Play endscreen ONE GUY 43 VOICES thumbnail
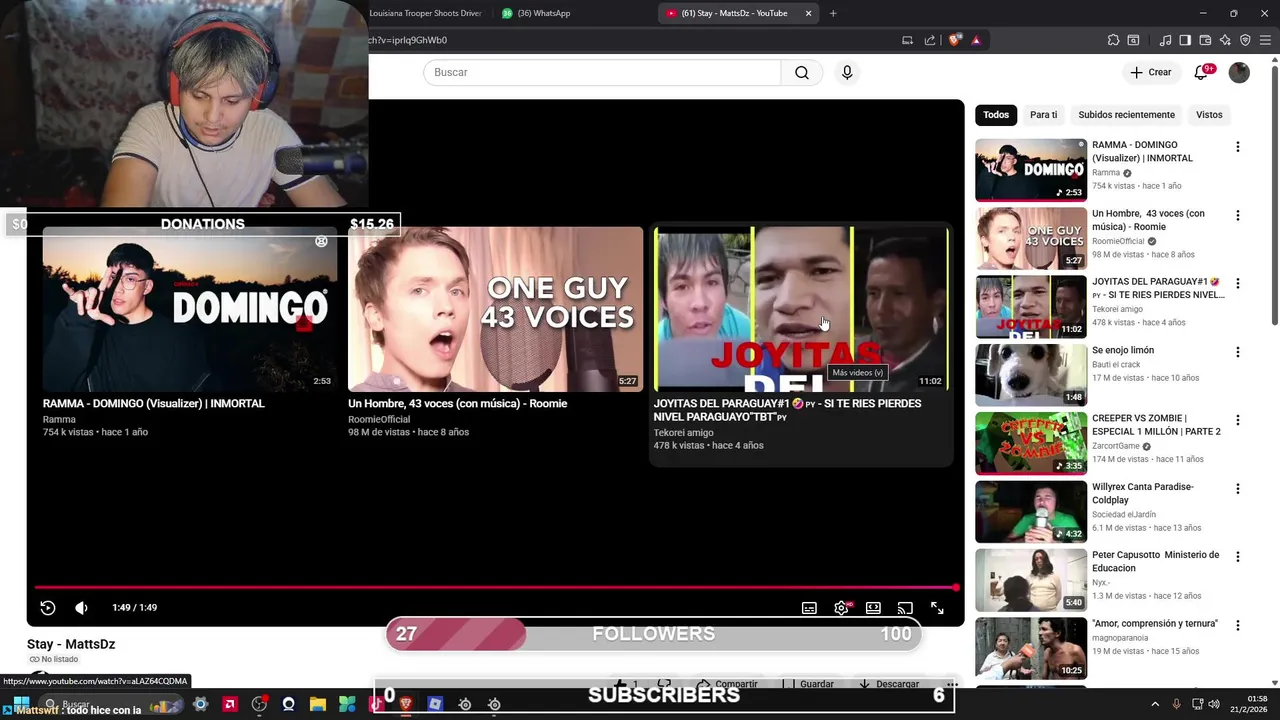Viewport: 1280px width, 720px height. click(x=495, y=309)
